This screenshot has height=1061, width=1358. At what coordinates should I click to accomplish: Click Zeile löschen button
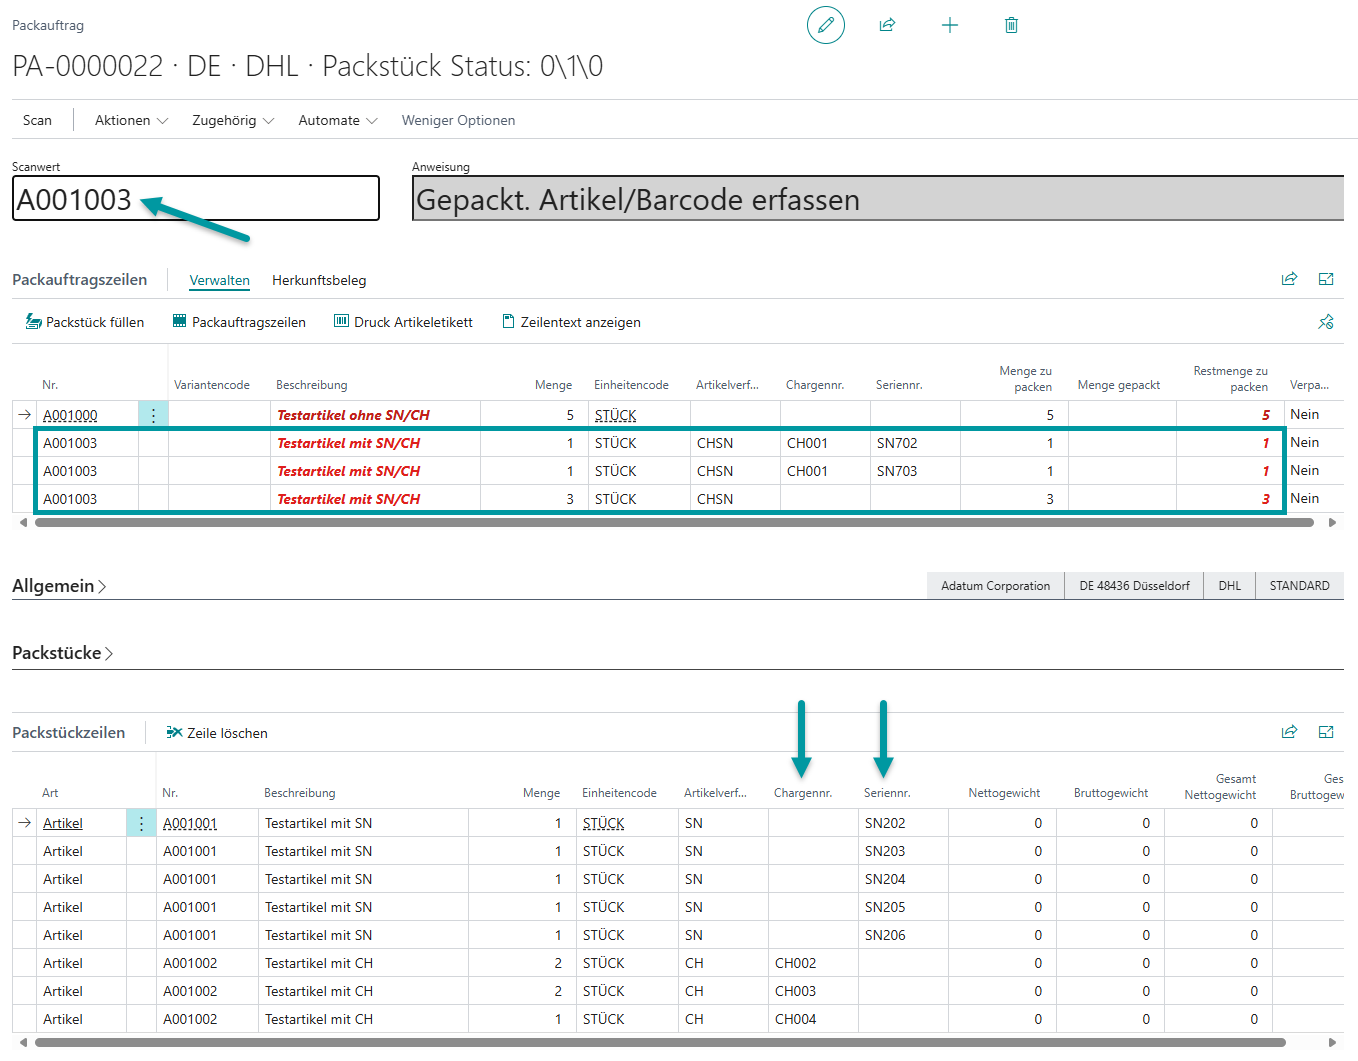coord(217,733)
